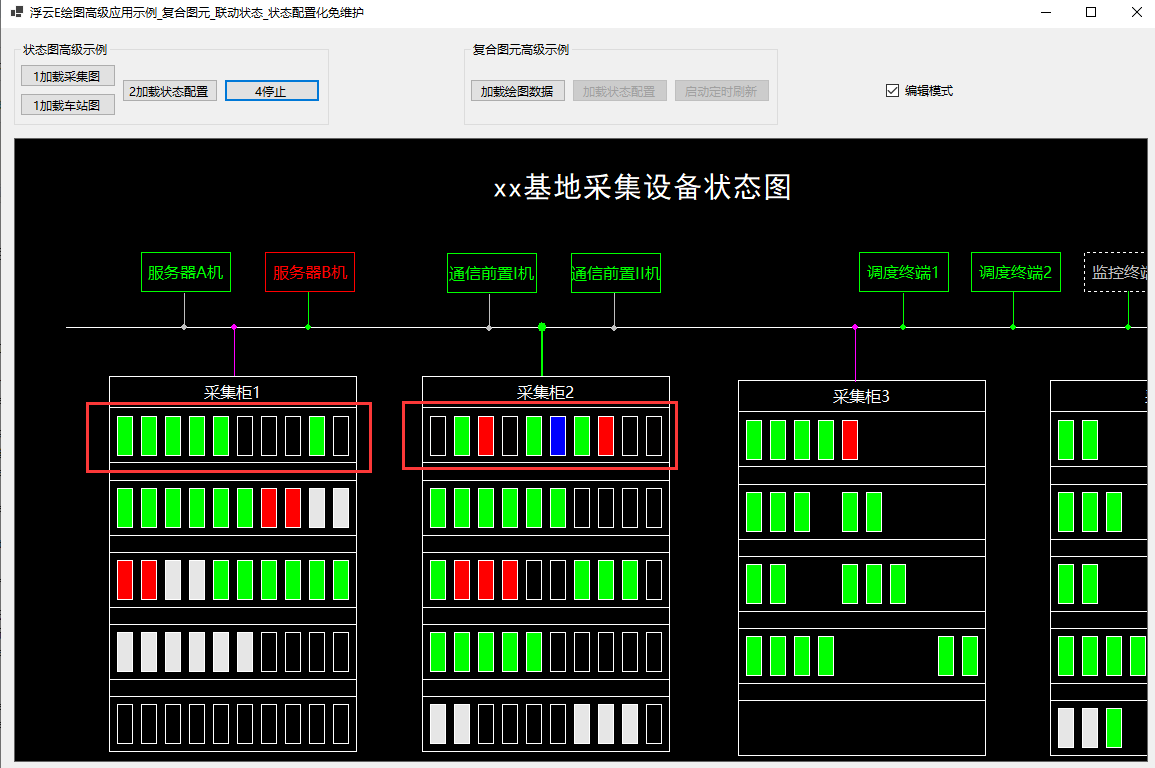Select the 通信前置I机 node
1155x768 pixels.
[492, 273]
